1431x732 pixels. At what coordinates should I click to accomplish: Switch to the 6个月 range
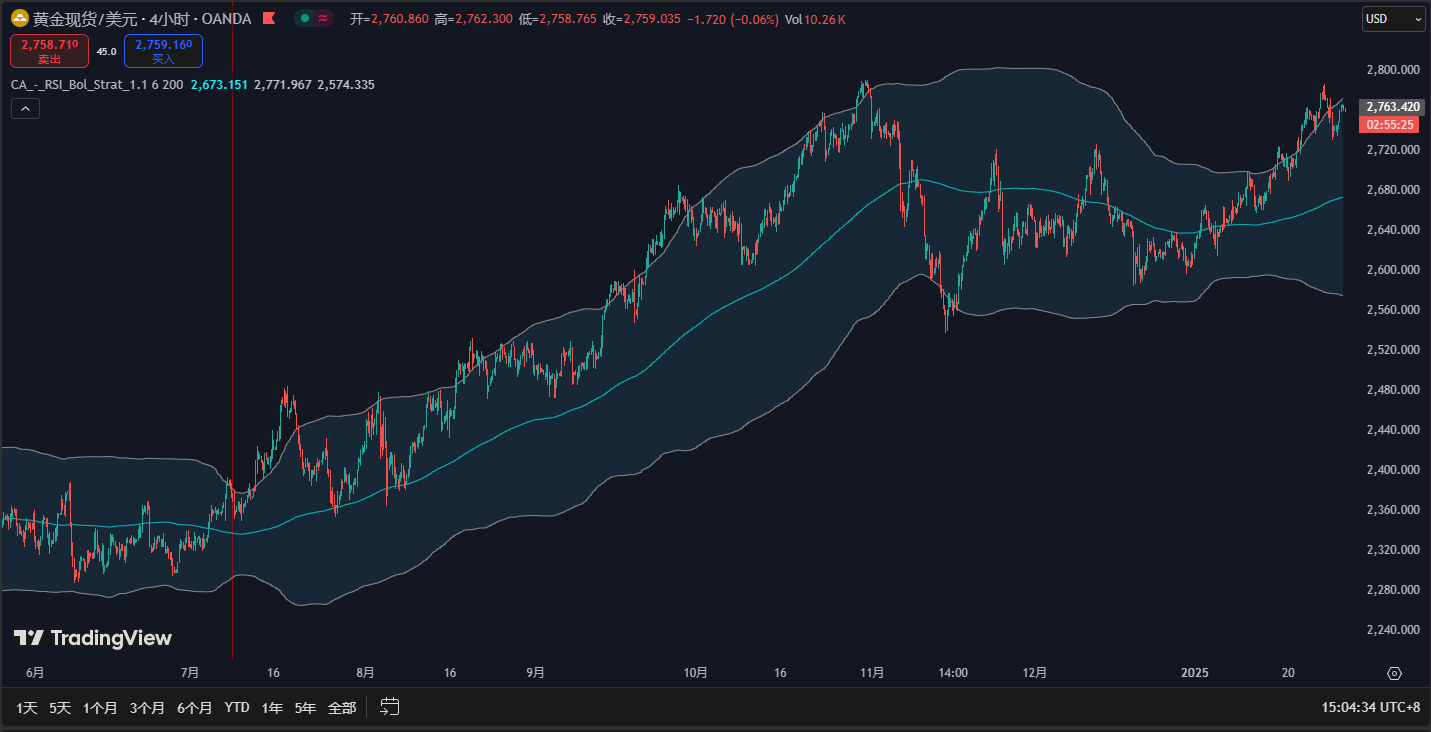coord(194,707)
